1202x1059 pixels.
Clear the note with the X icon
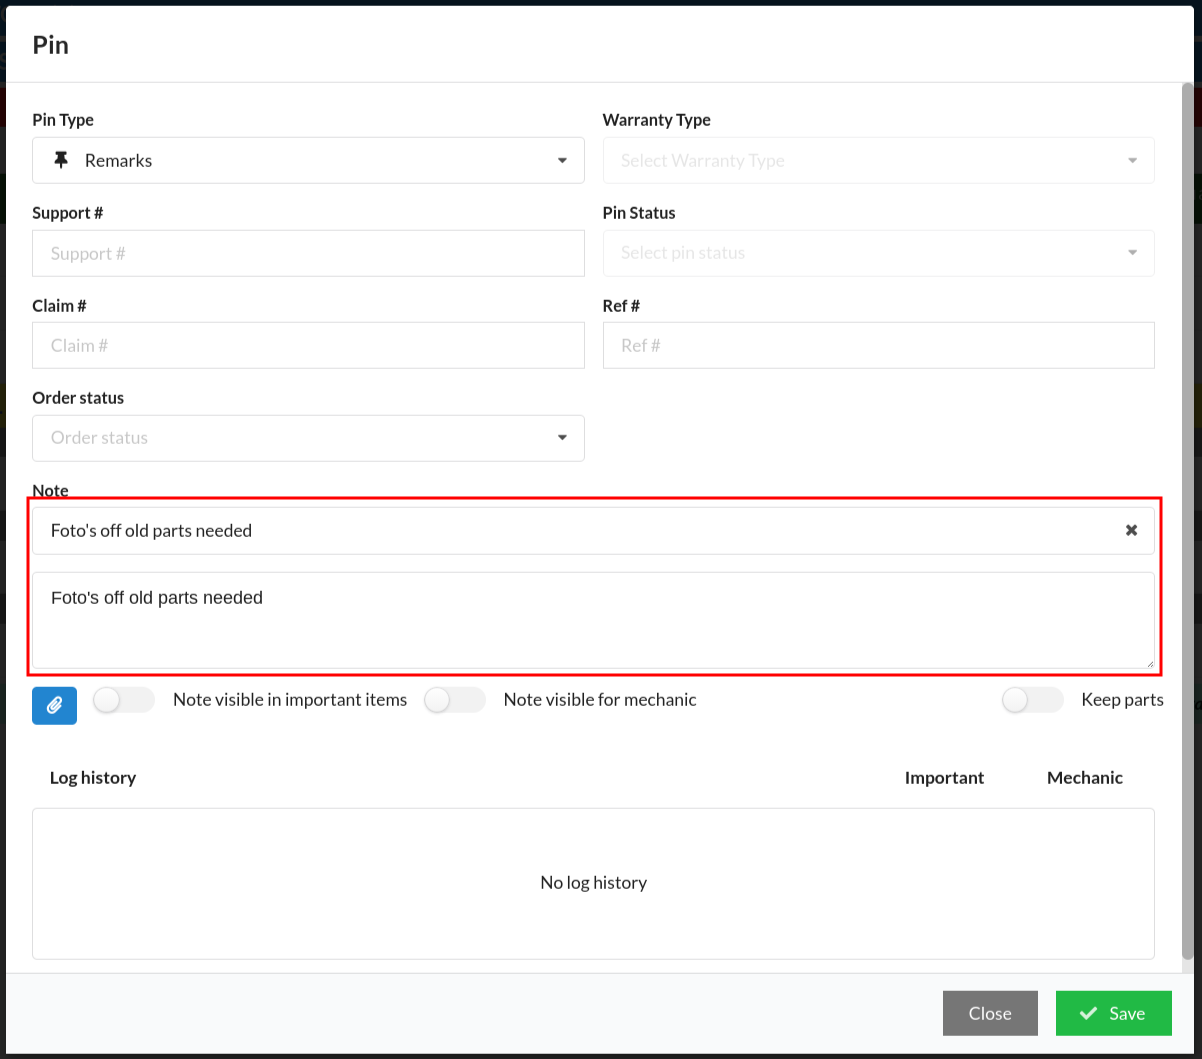click(1131, 530)
